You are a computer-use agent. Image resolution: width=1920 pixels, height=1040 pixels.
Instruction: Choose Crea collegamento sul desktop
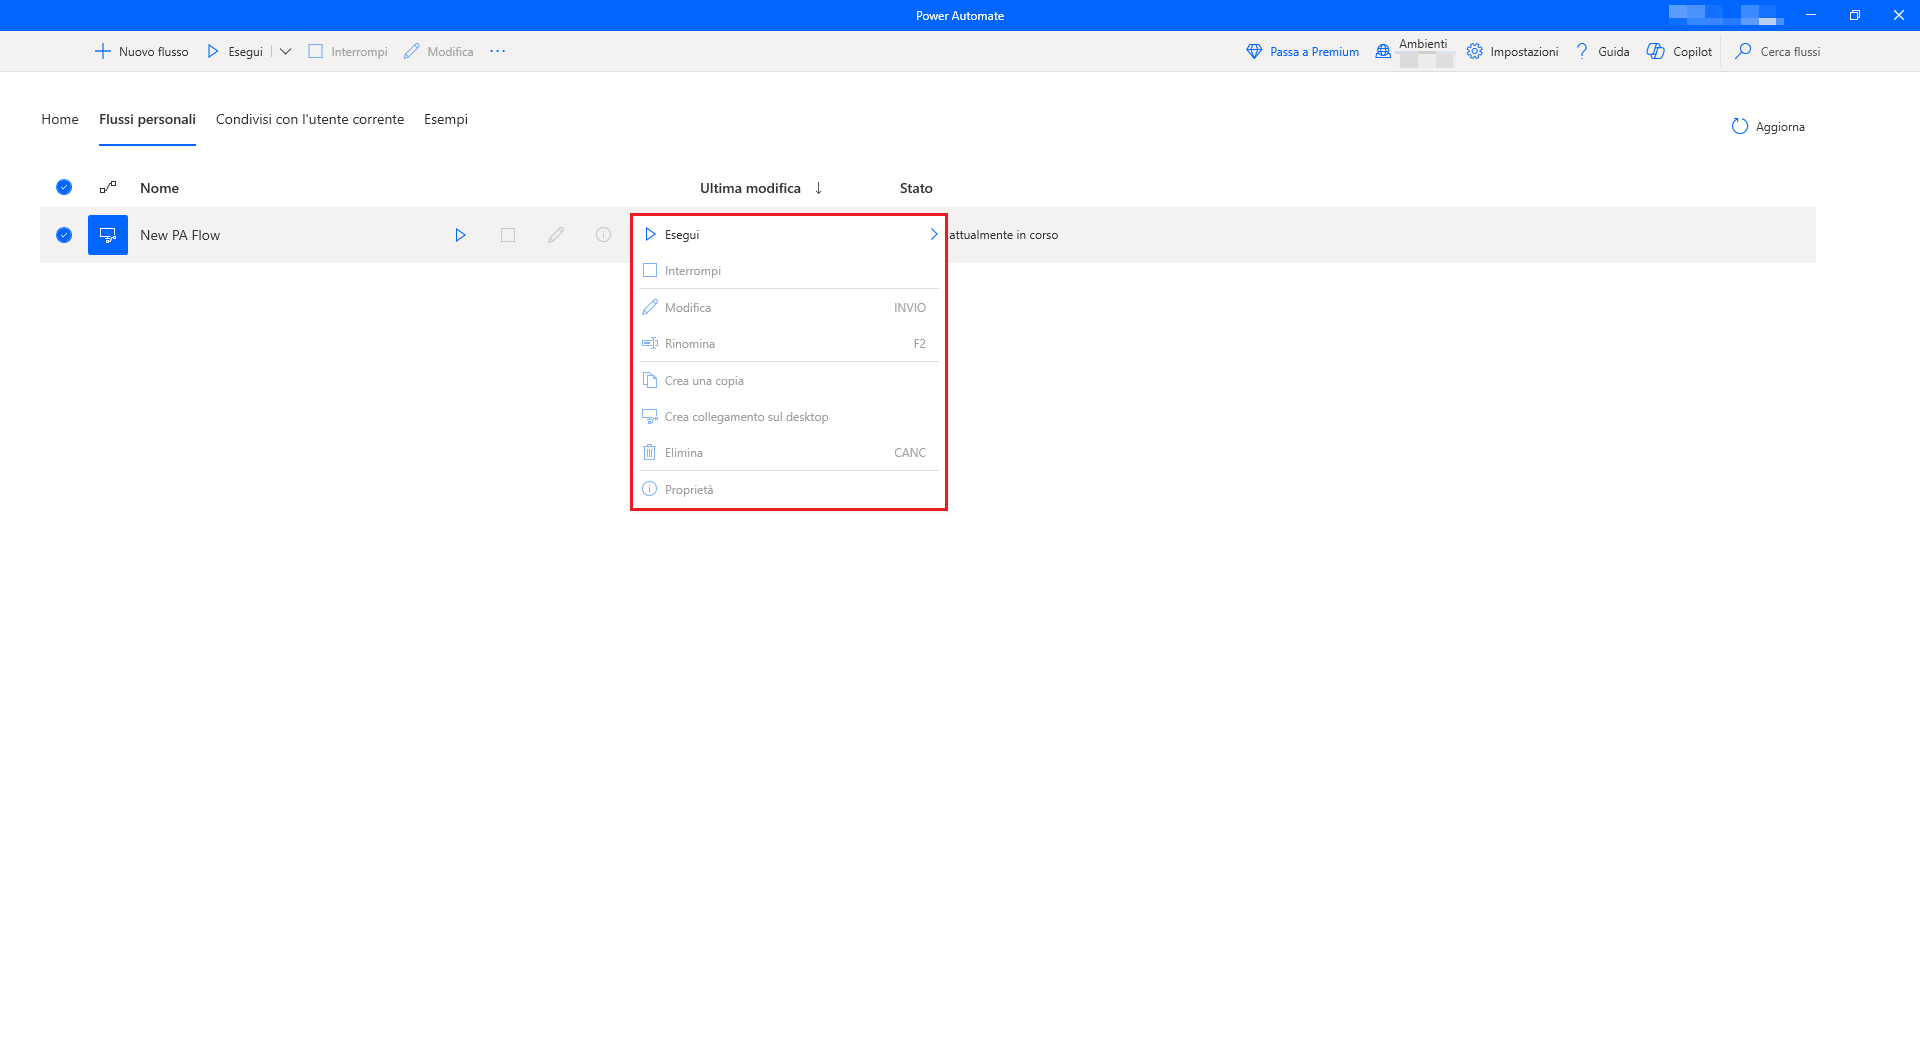[x=789, y=417]
